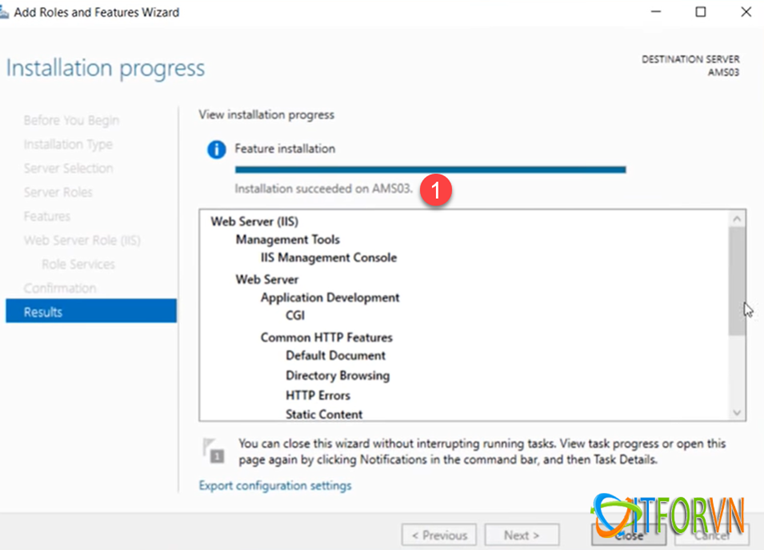
Task: Maximize the wizard window
Action: (x=701, y=12)
